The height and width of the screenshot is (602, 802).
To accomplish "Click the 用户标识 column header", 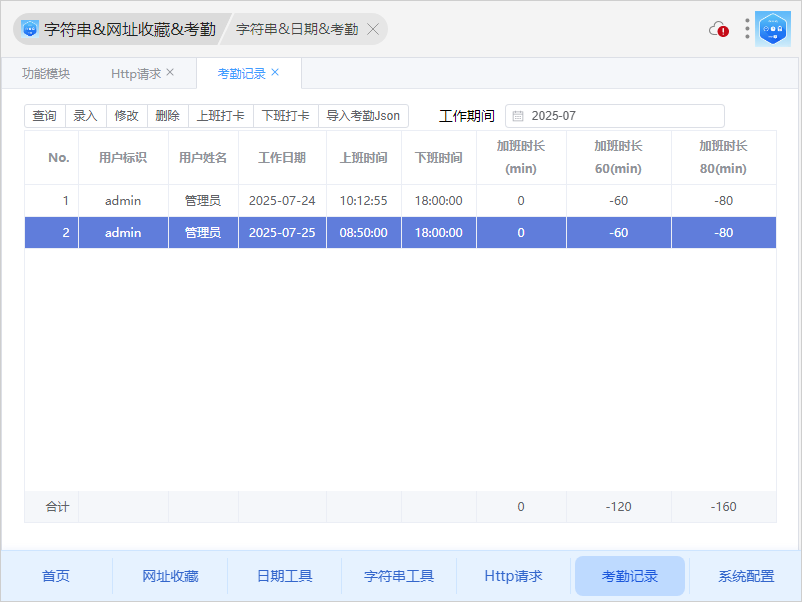I will pyautogui.click(x=123, y=158).
